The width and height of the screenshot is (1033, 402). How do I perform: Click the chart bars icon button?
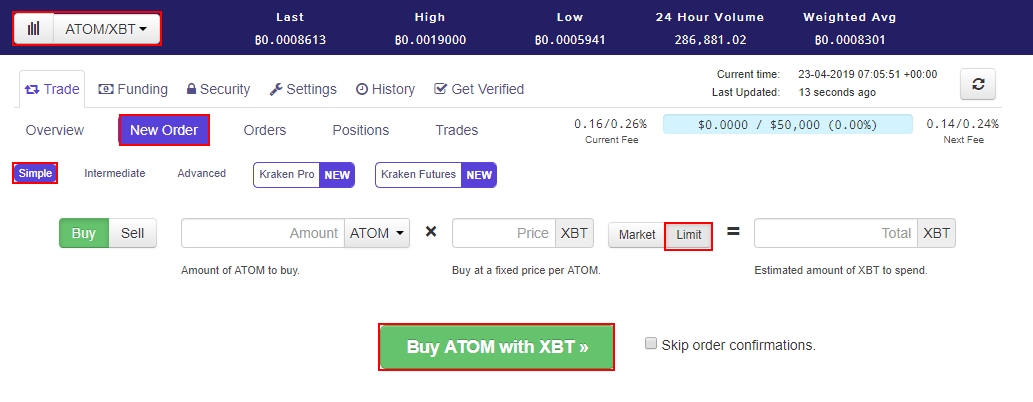(33, 29)
